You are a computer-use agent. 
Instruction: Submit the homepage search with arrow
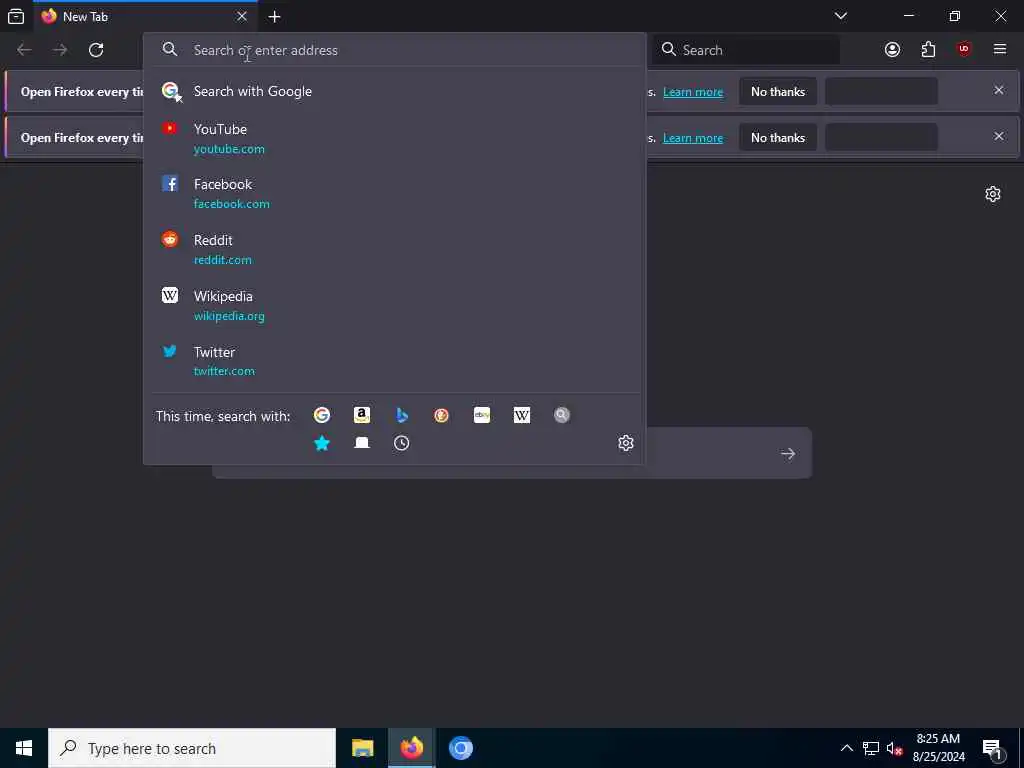pos(788,454)
